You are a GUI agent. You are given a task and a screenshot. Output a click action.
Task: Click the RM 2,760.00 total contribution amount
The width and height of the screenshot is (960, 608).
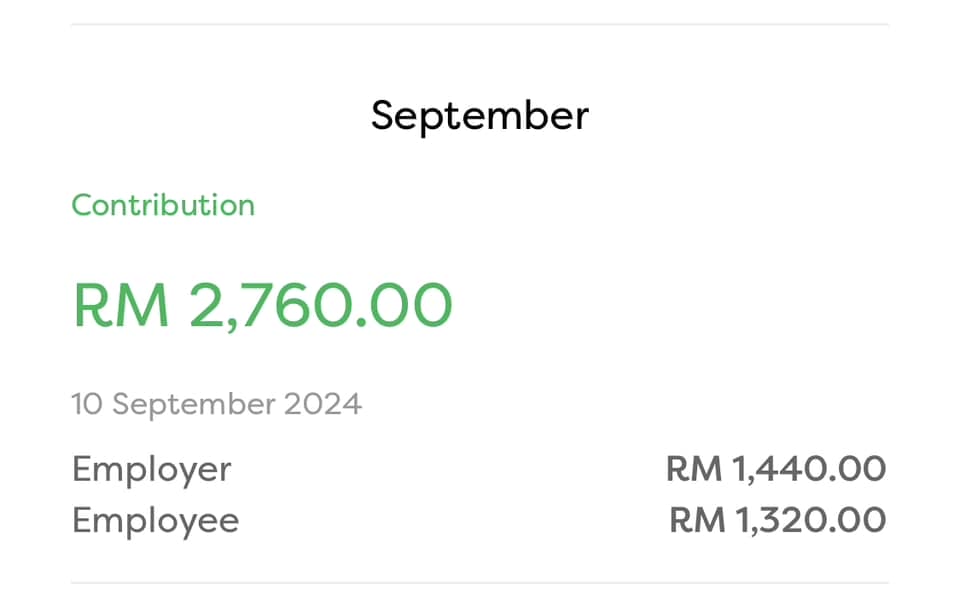[263, 306]
